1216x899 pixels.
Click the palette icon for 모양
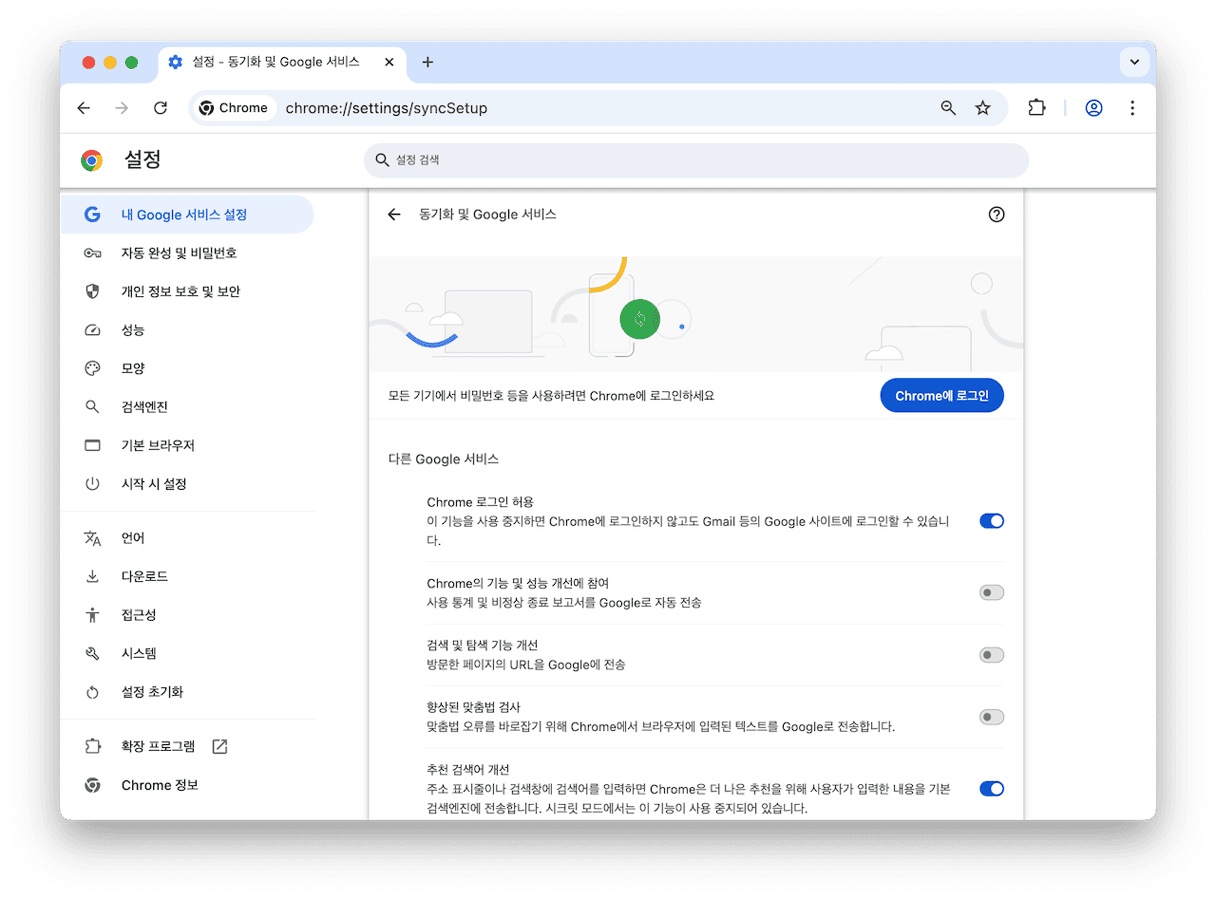92,368
